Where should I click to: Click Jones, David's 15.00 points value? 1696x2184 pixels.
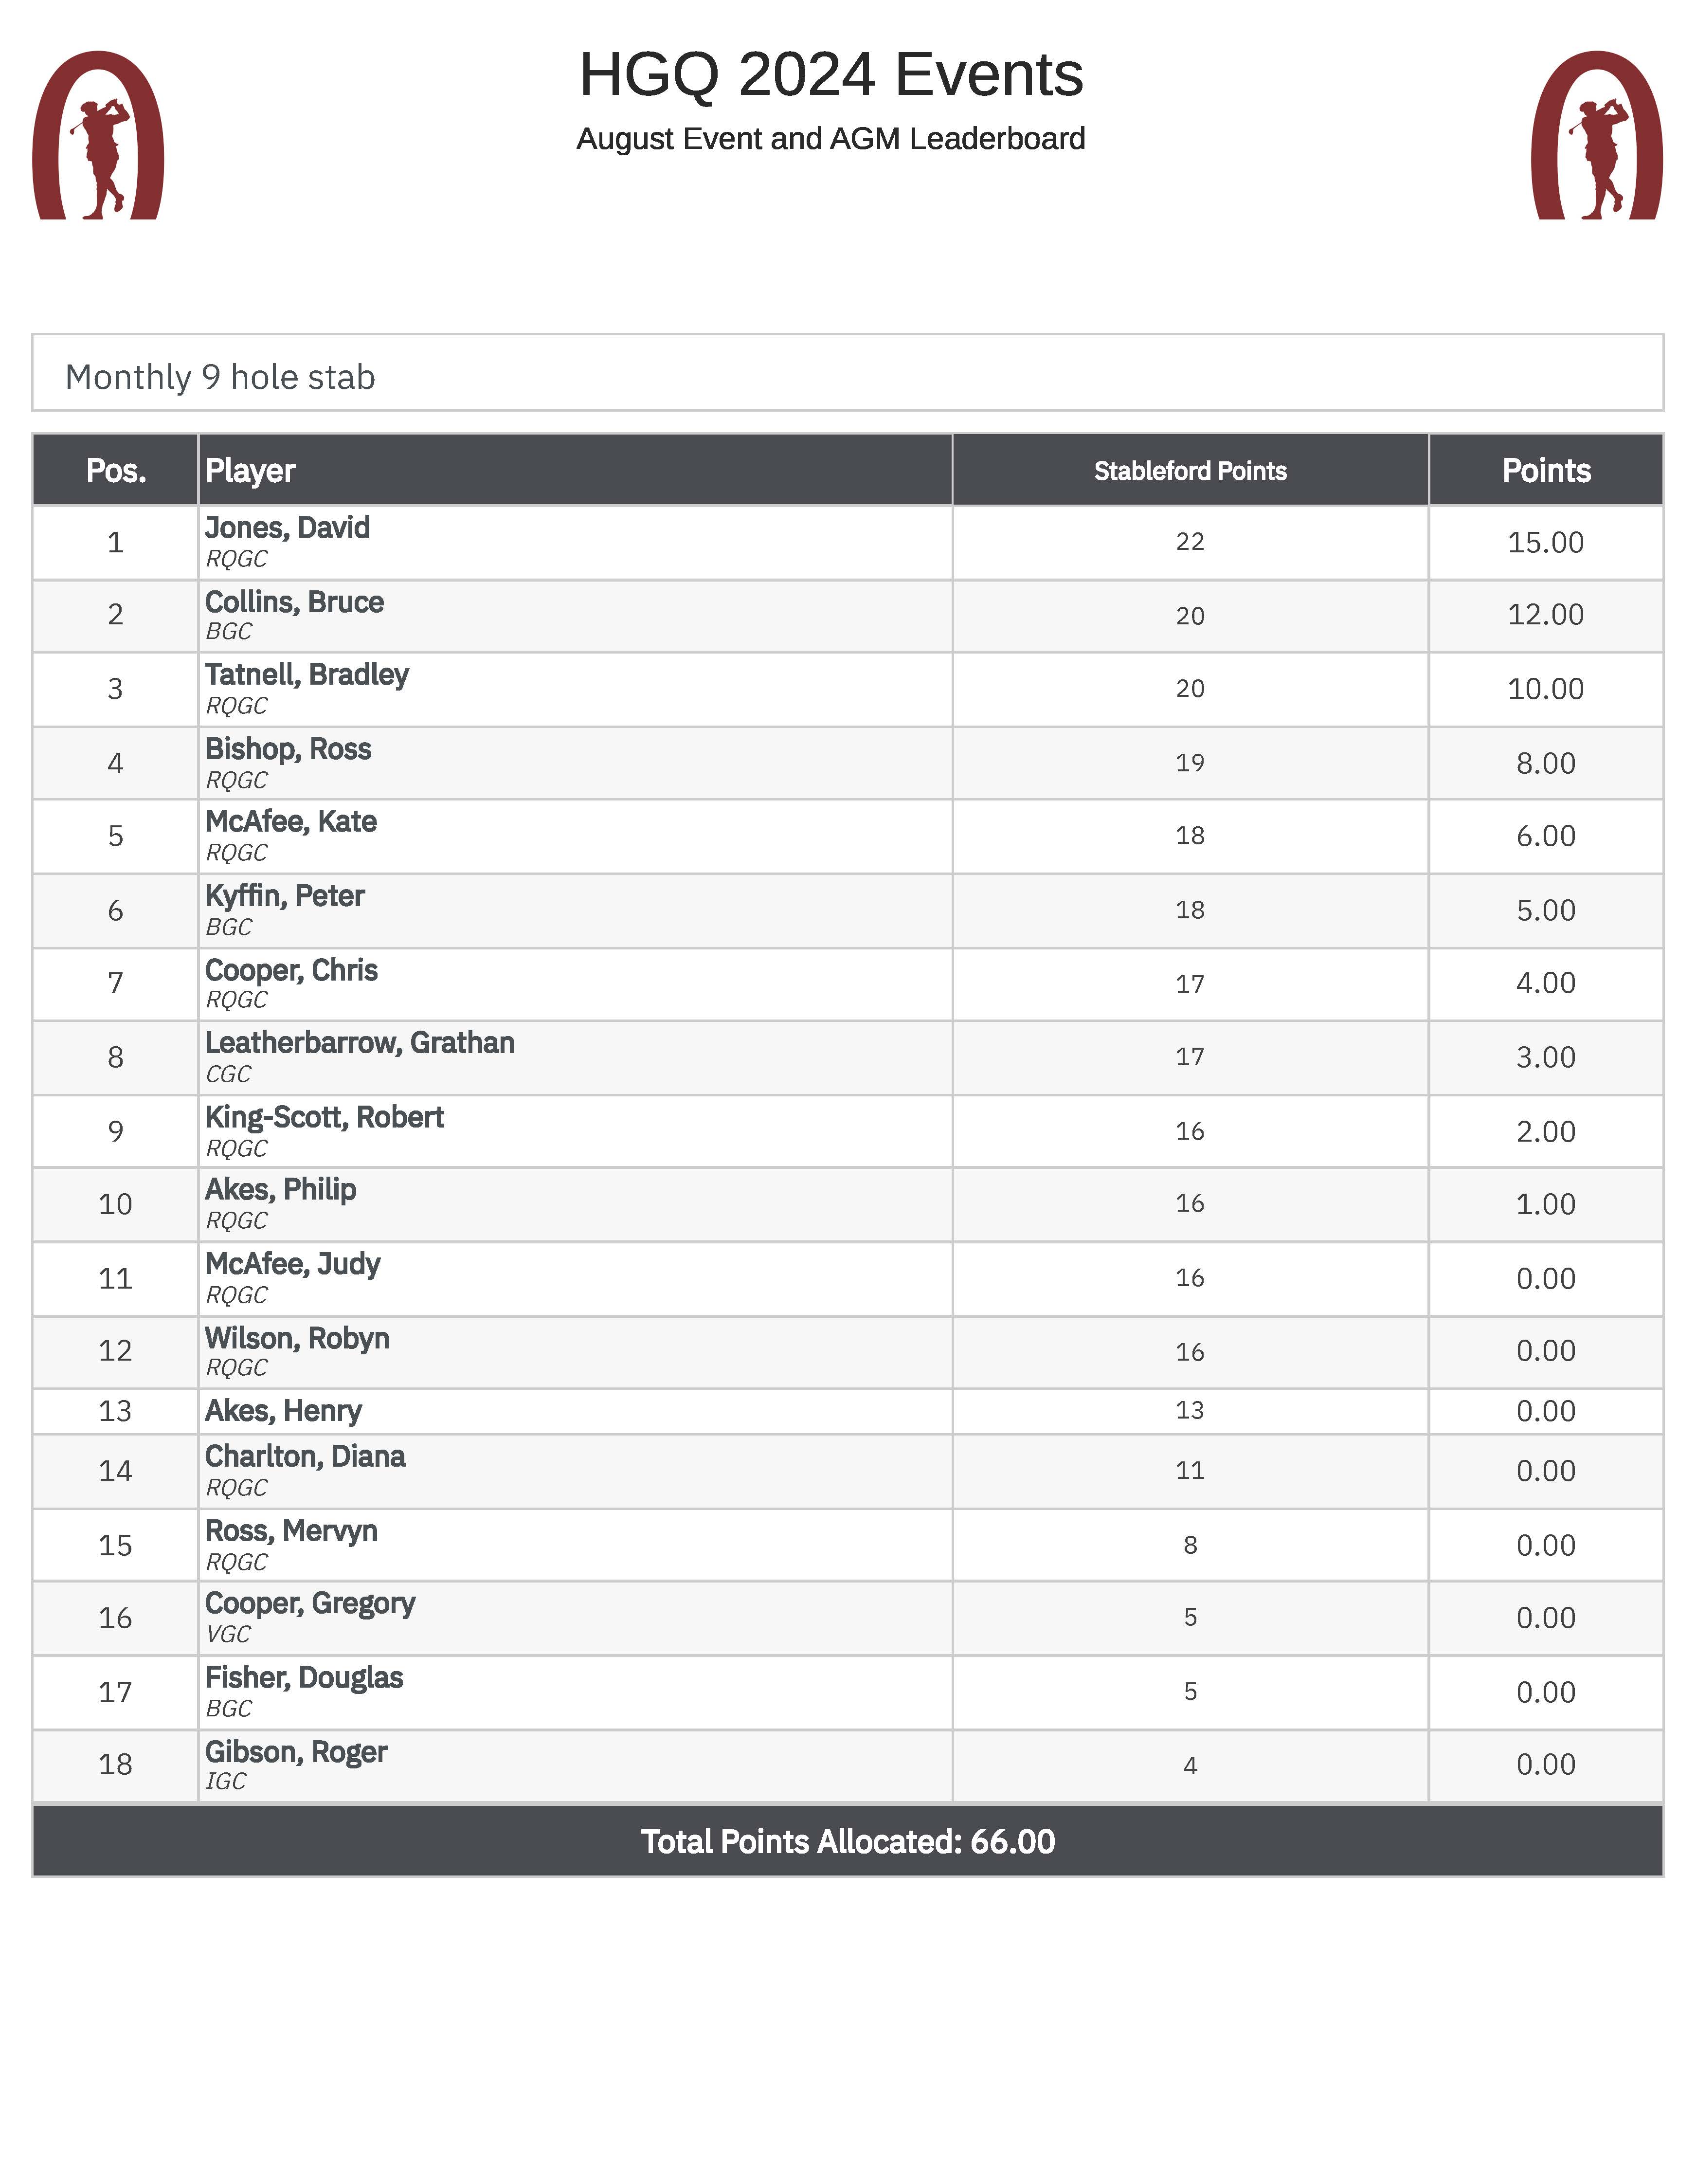pos(1545,542)
